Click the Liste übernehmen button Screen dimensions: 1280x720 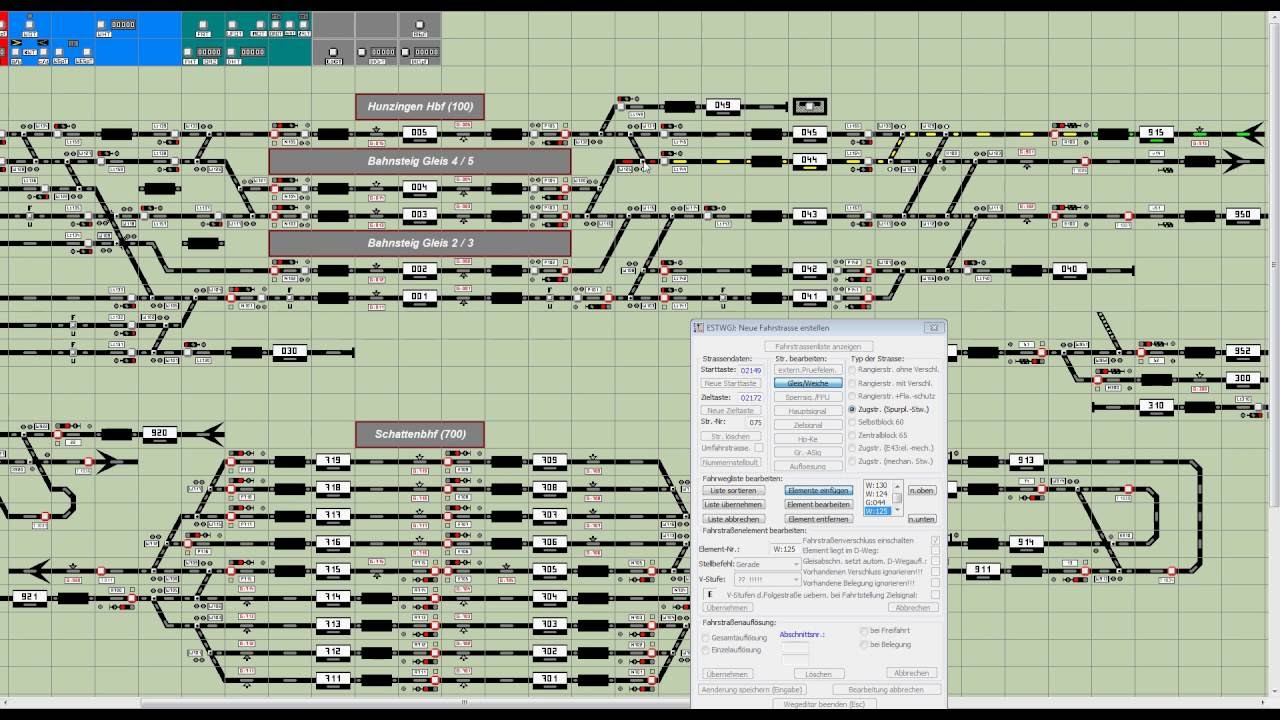pos(733,505)
